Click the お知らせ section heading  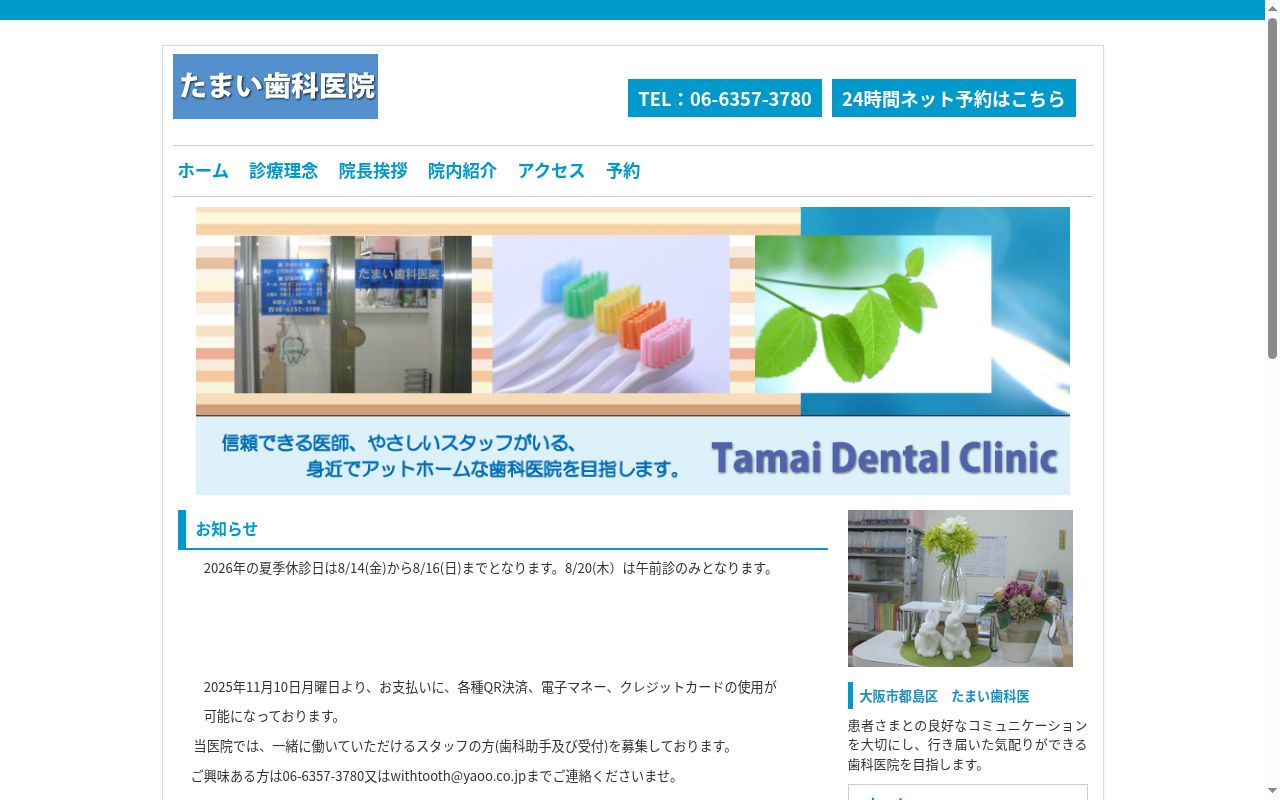click(x=503, y=529)
